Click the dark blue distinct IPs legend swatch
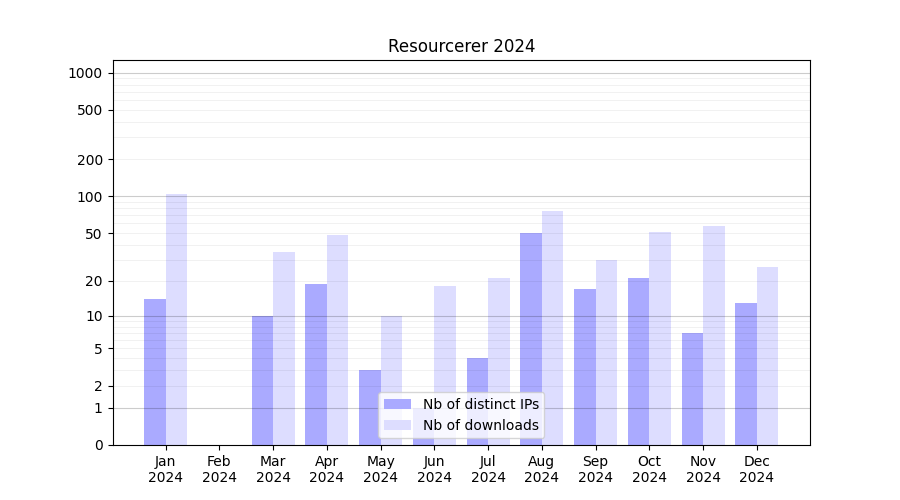This screenshot has height=500, width=900. pos(397,404)
